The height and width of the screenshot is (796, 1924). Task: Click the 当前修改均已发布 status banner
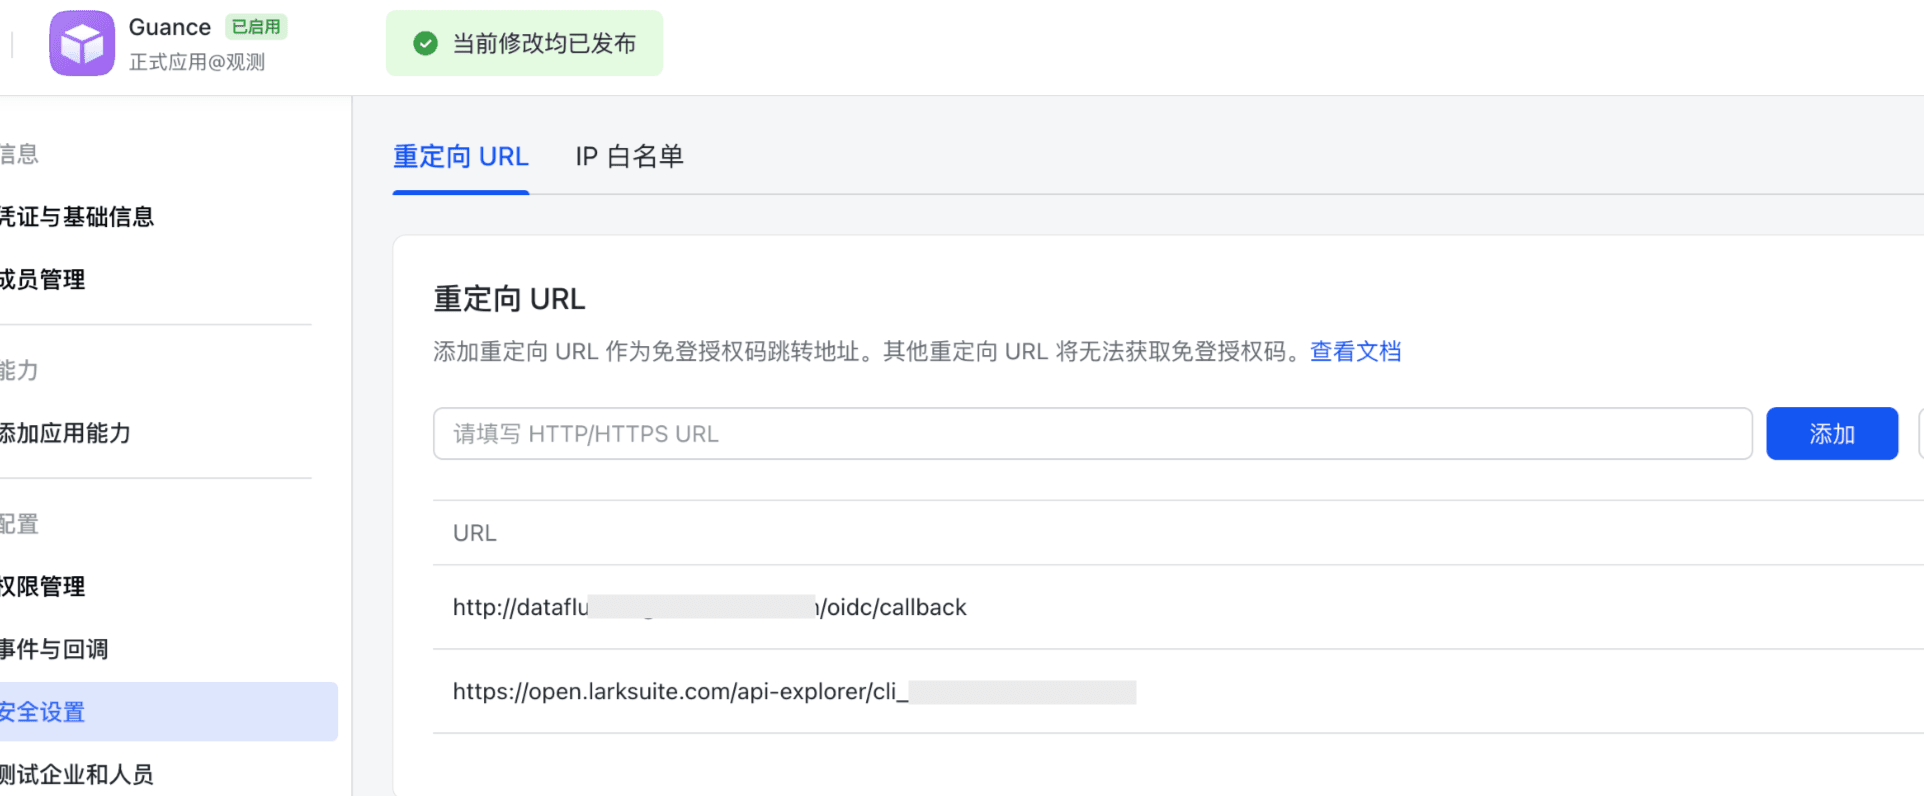tap(524, 43)
